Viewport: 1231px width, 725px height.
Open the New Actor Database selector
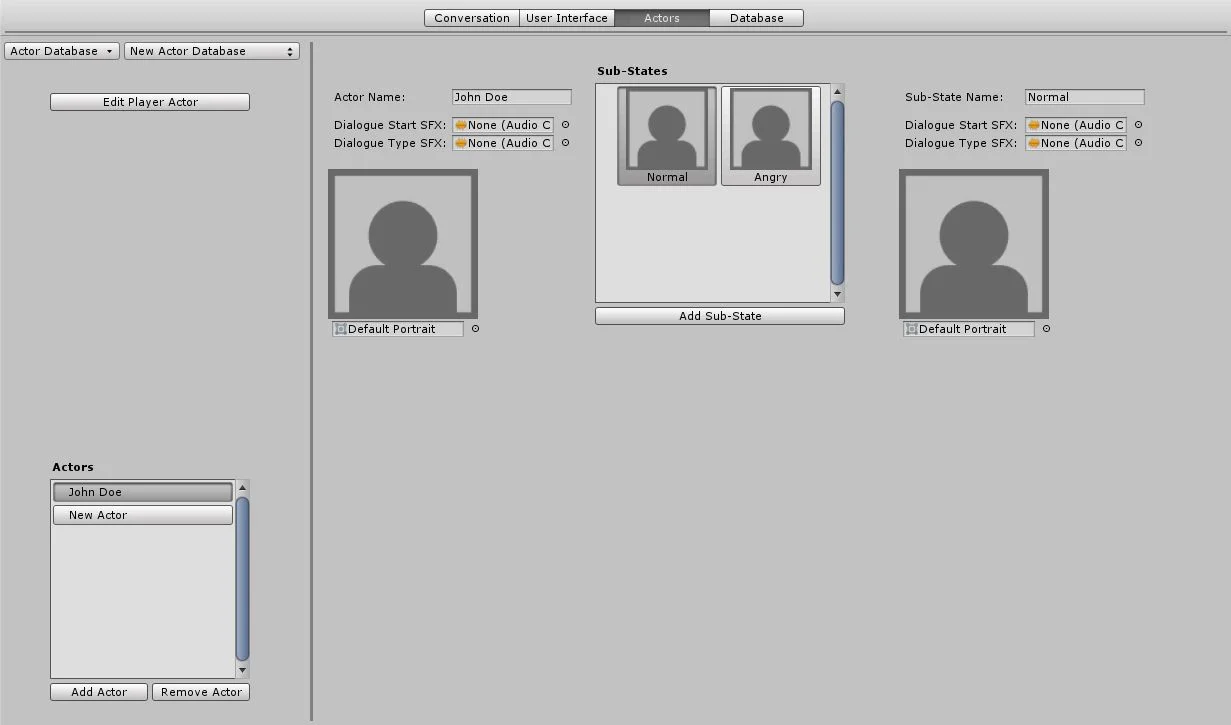click(211, 50)
